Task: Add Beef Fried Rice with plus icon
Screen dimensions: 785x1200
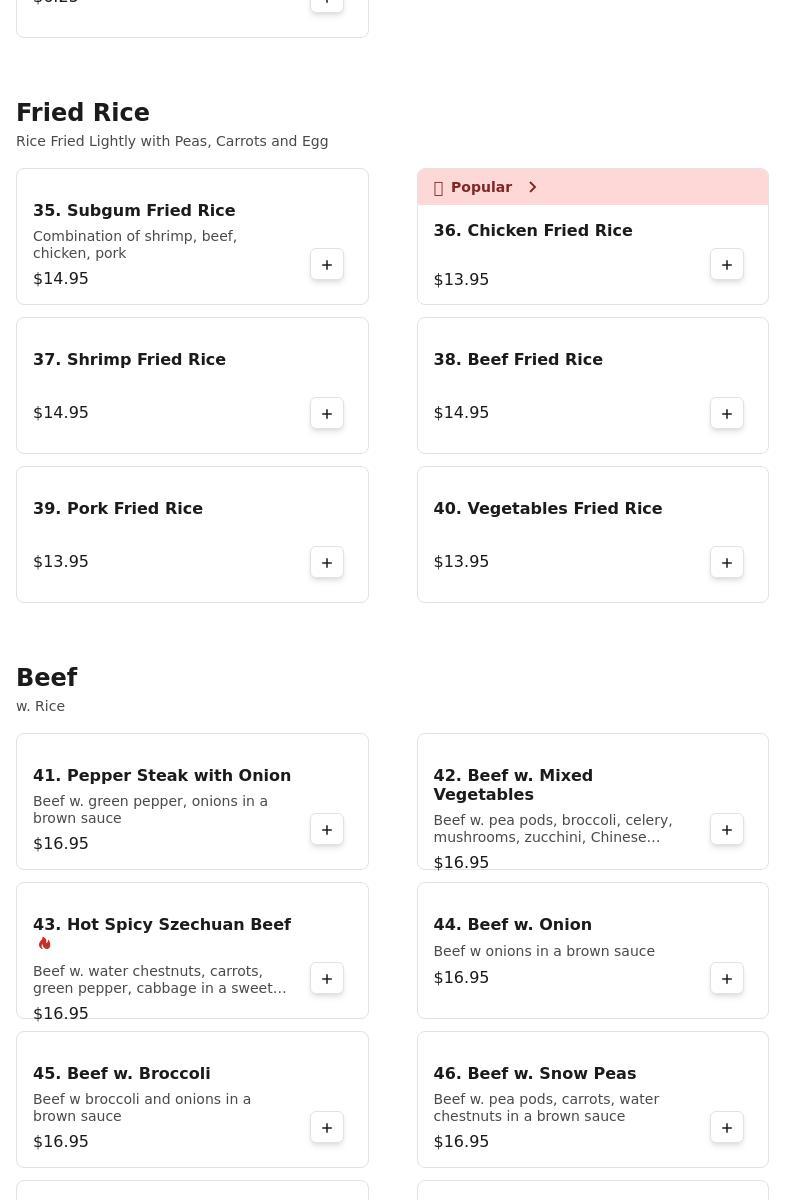Action: (x=727, y=414)
